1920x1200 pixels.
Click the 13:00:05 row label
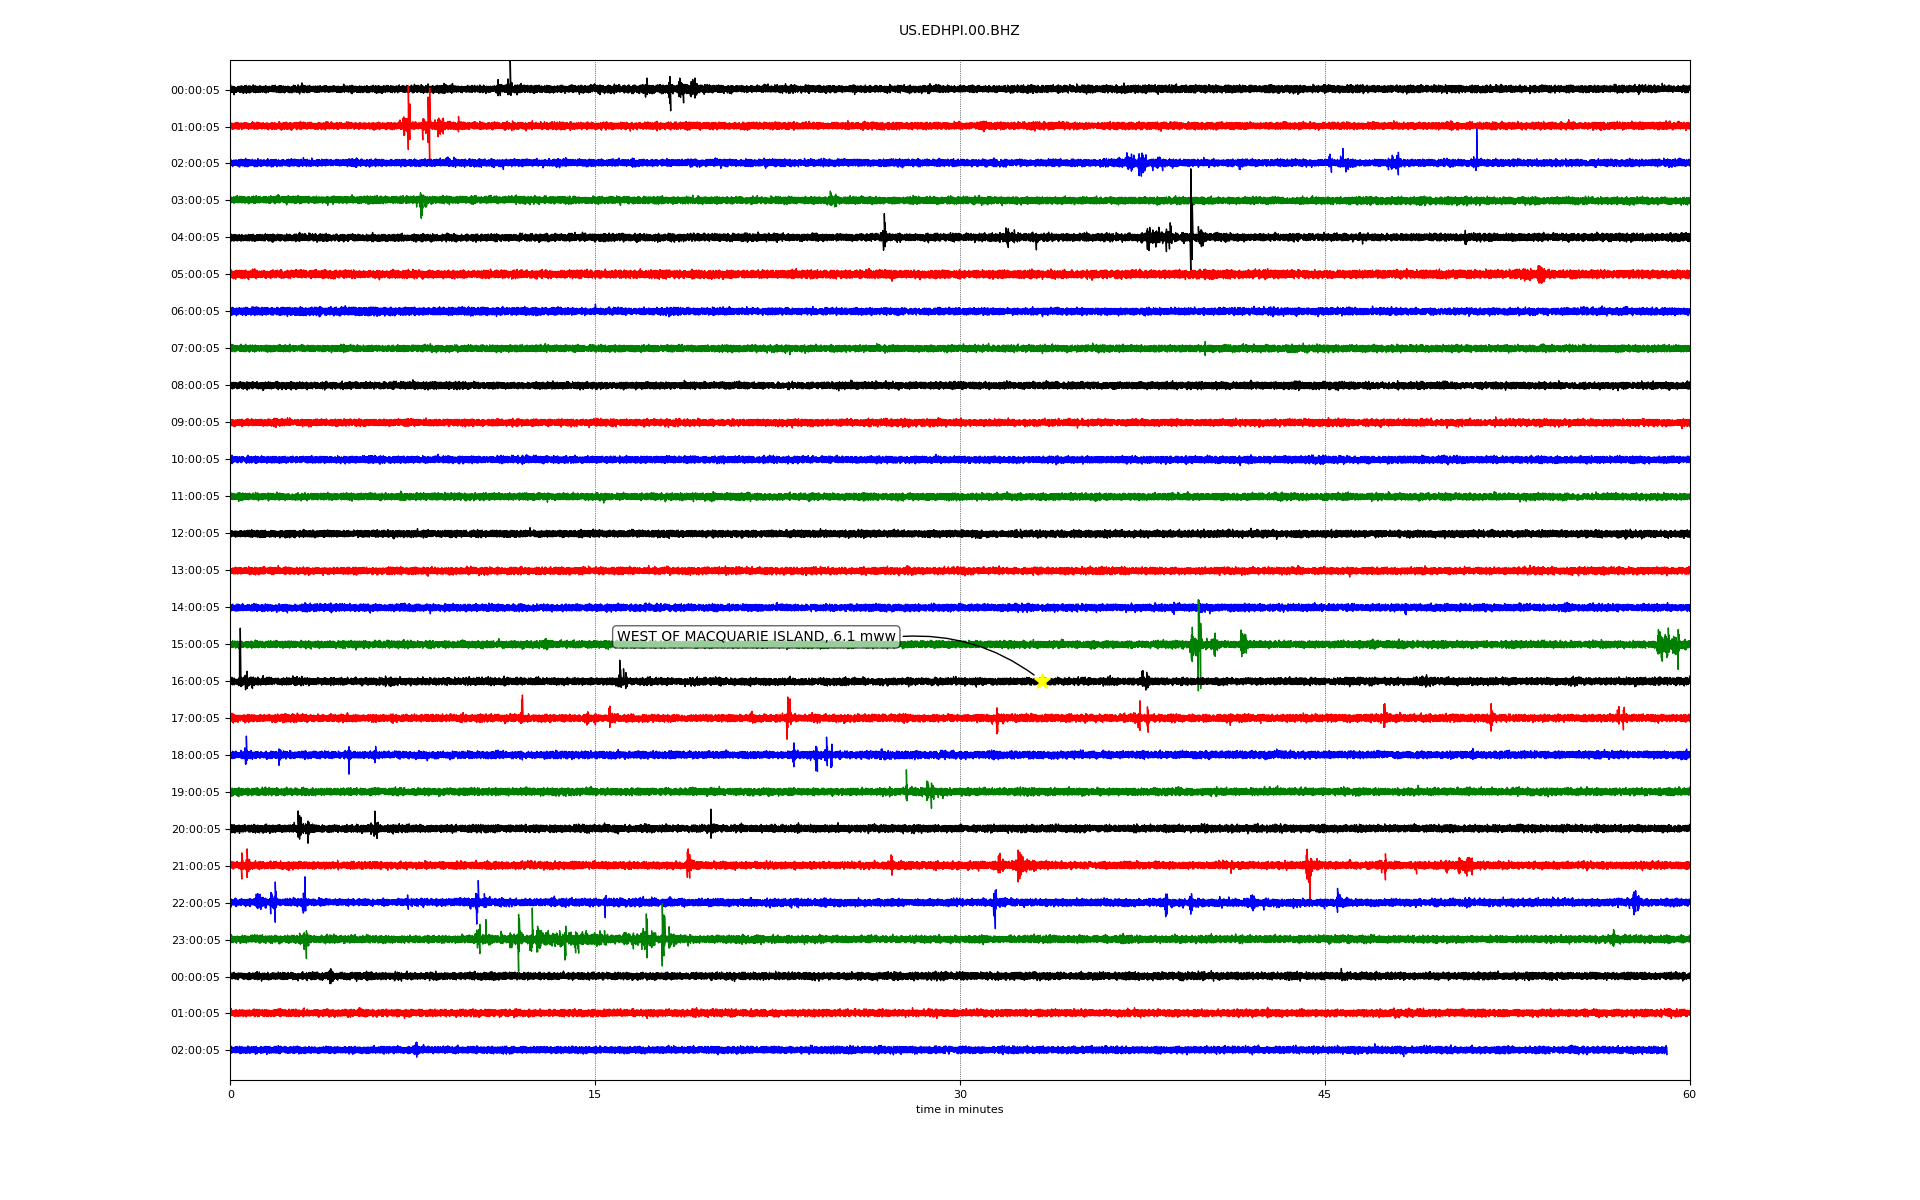click(195, 571)
